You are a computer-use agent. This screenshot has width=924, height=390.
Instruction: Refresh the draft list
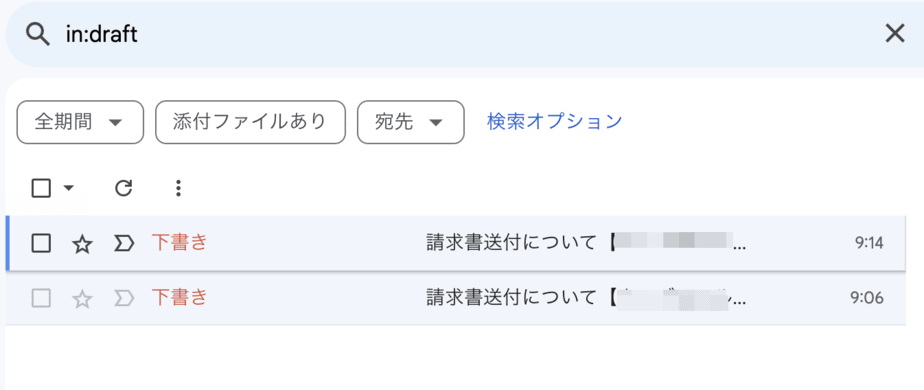pyautogui.click(x=123, y=189)
